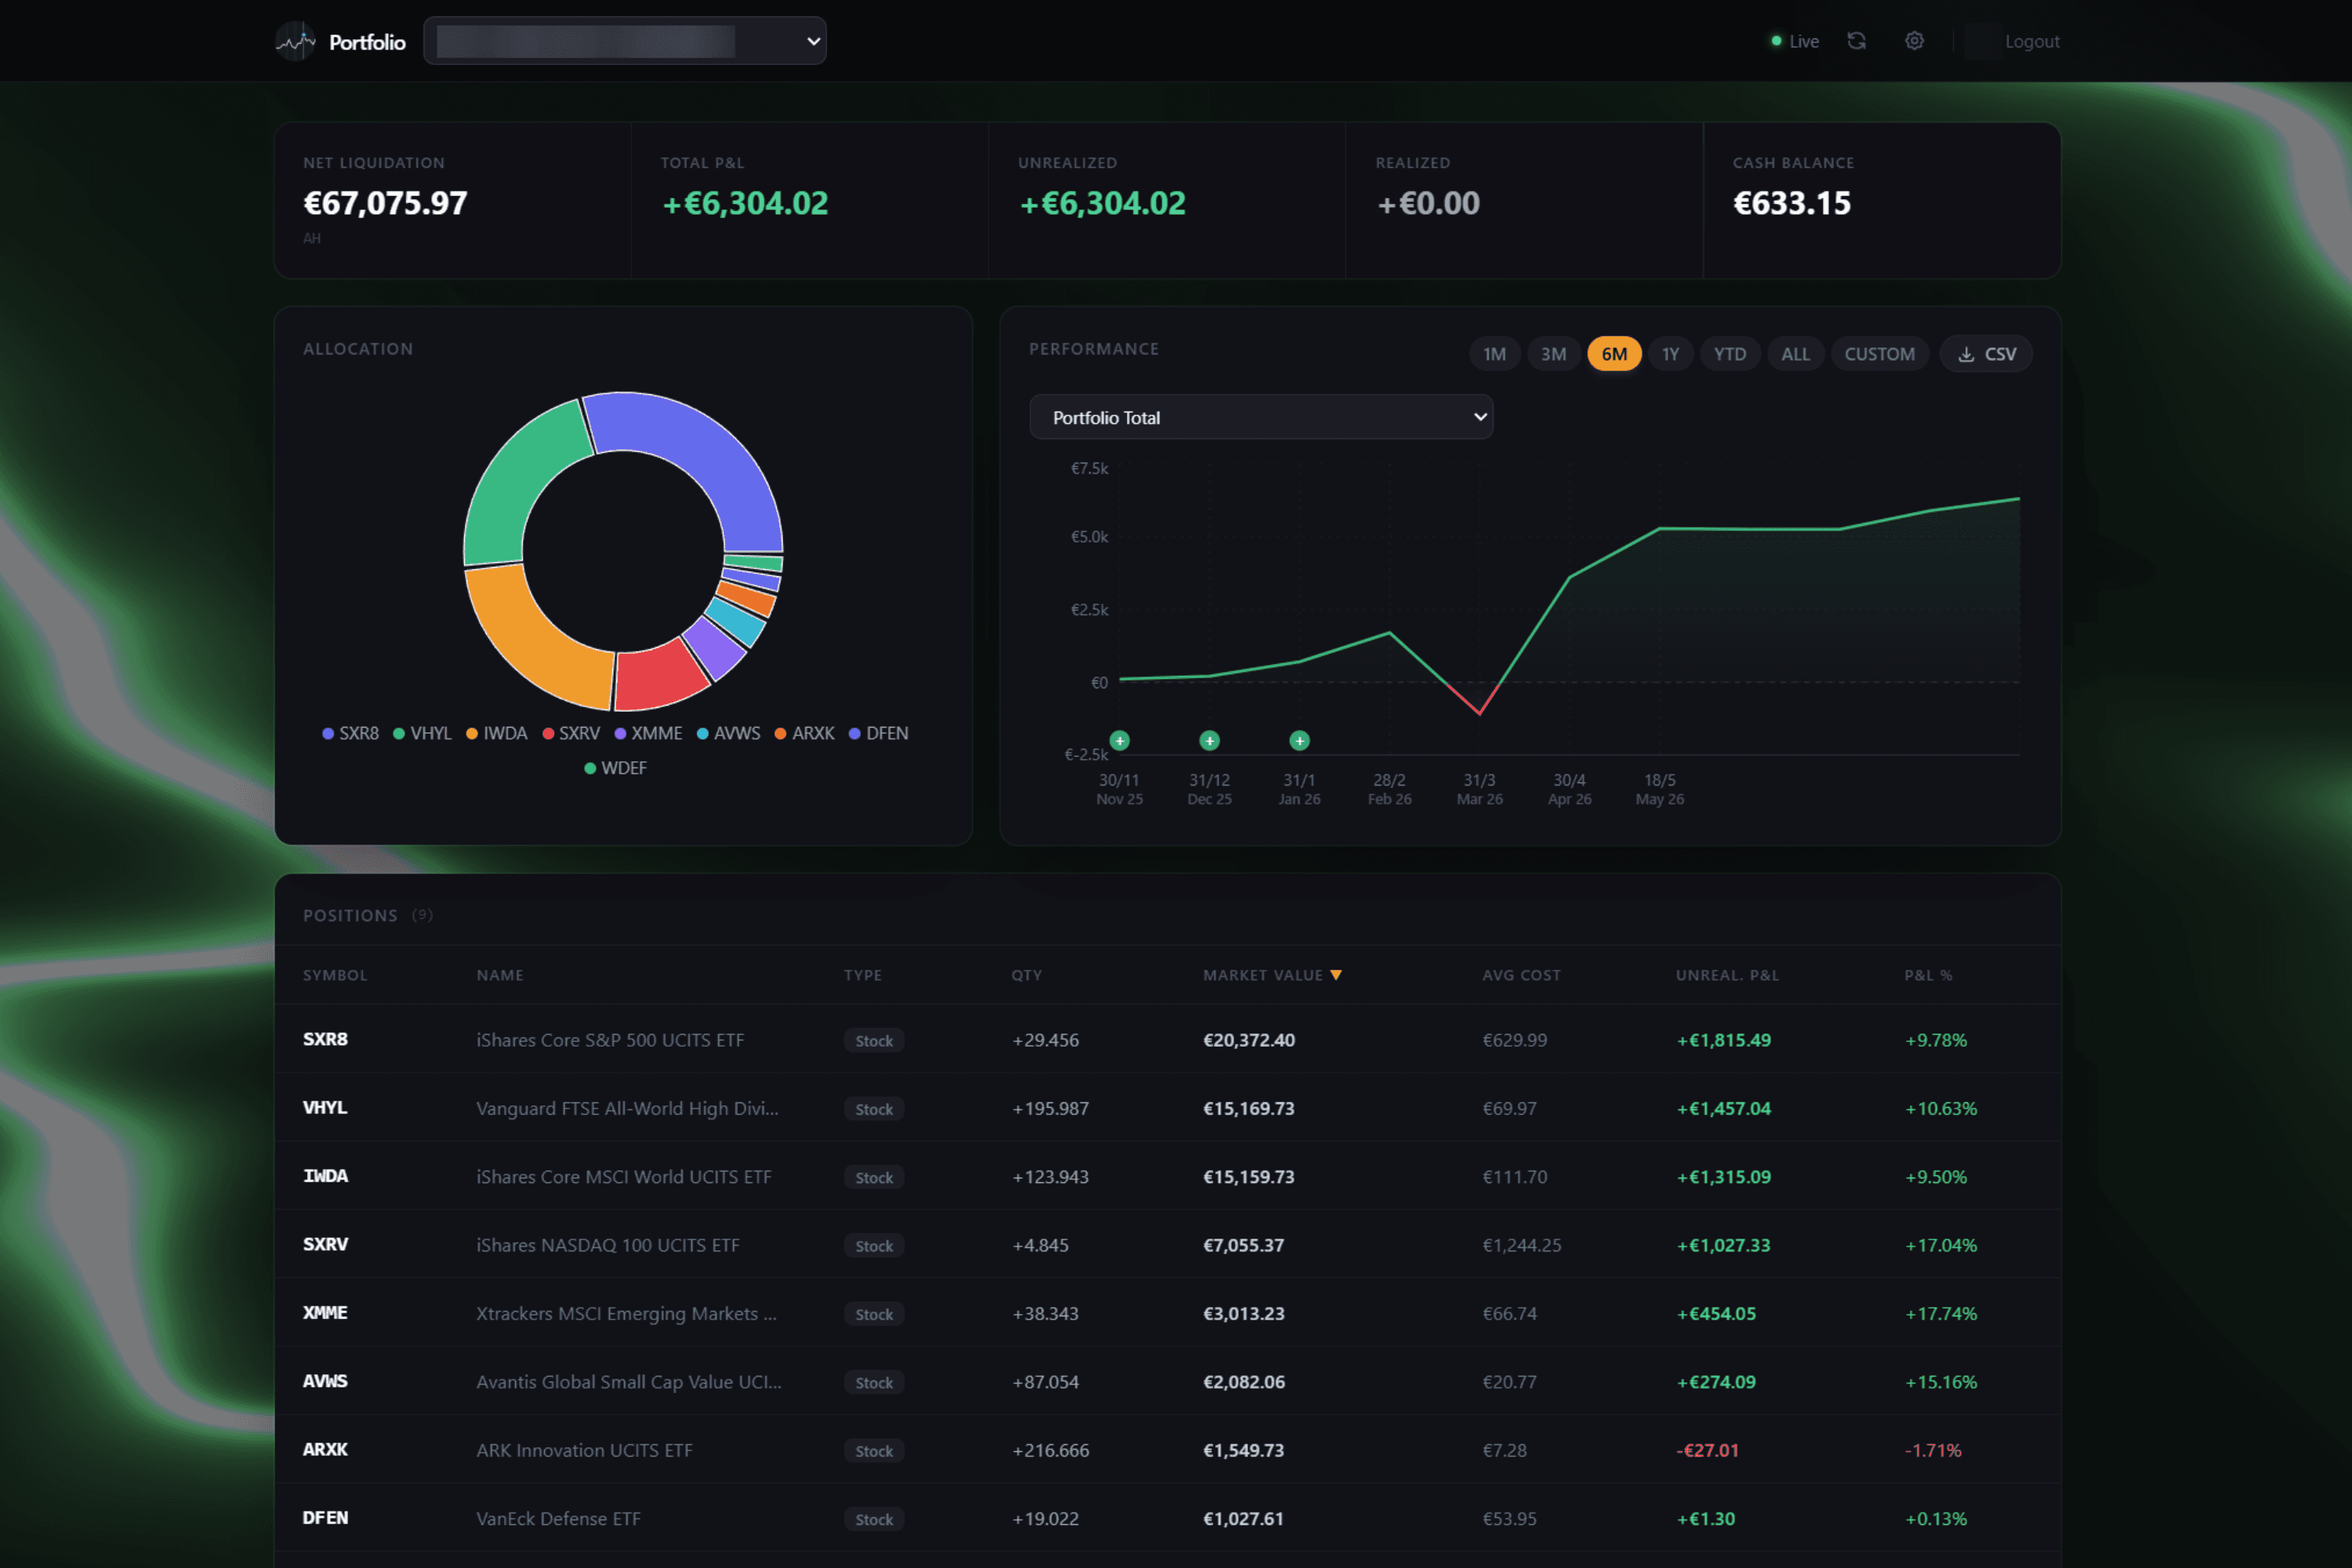The height and width of the screenshot is (1568, 2352).
Task: Toggle ARXK legend entry in allocation
Action: tap(804, 733)
